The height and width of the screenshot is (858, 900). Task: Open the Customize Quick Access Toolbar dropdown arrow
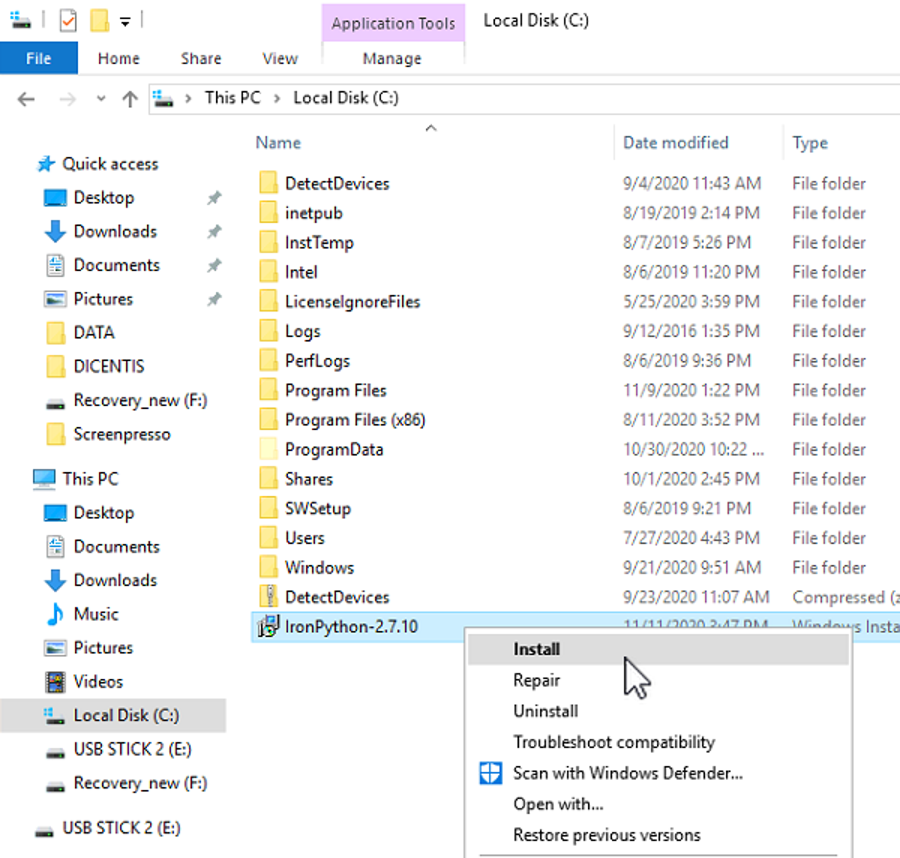point(125,22)
